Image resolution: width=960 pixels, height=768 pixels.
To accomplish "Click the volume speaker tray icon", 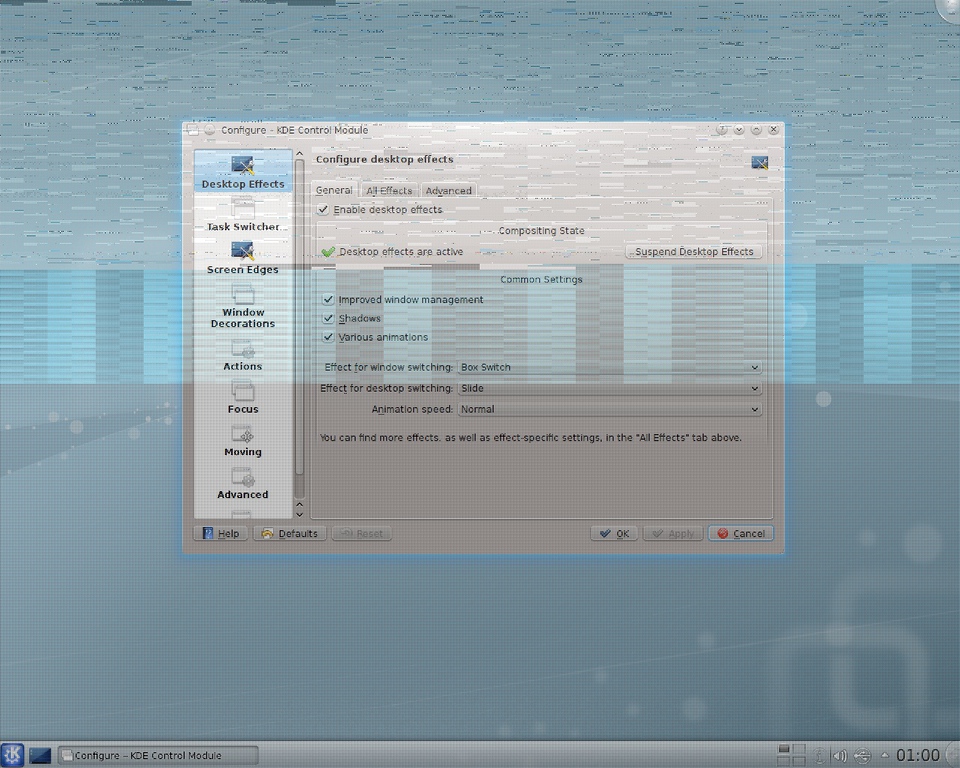I will 840,756.
